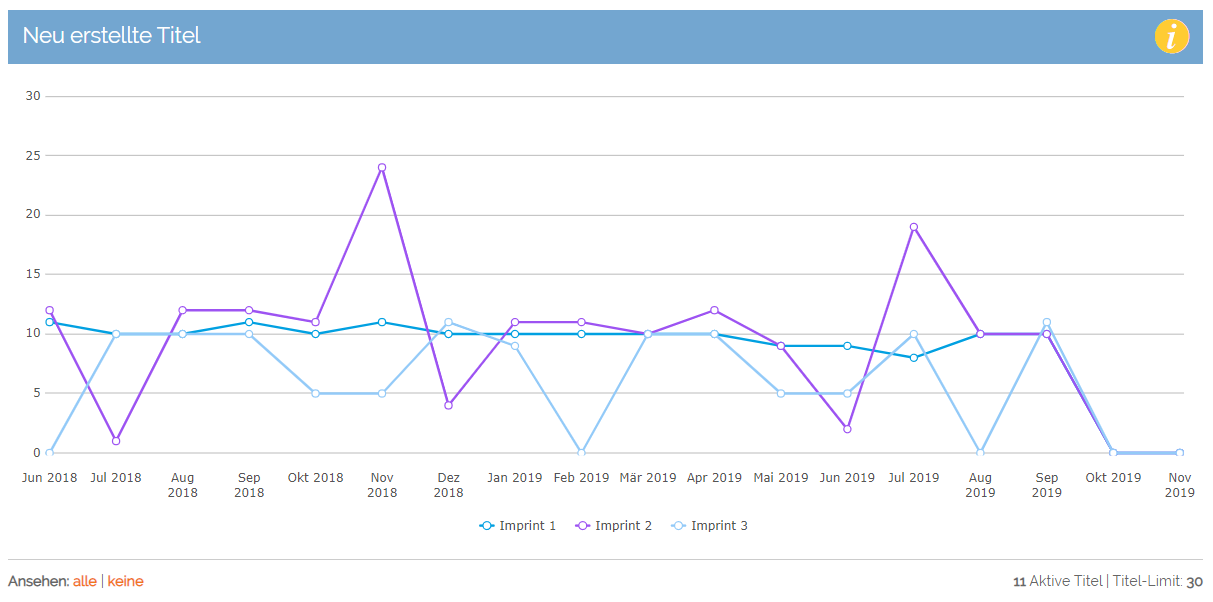Toggle Imprint 2 series in legend
Viewport: 1213px width, 602px height.
click(614, 525)
